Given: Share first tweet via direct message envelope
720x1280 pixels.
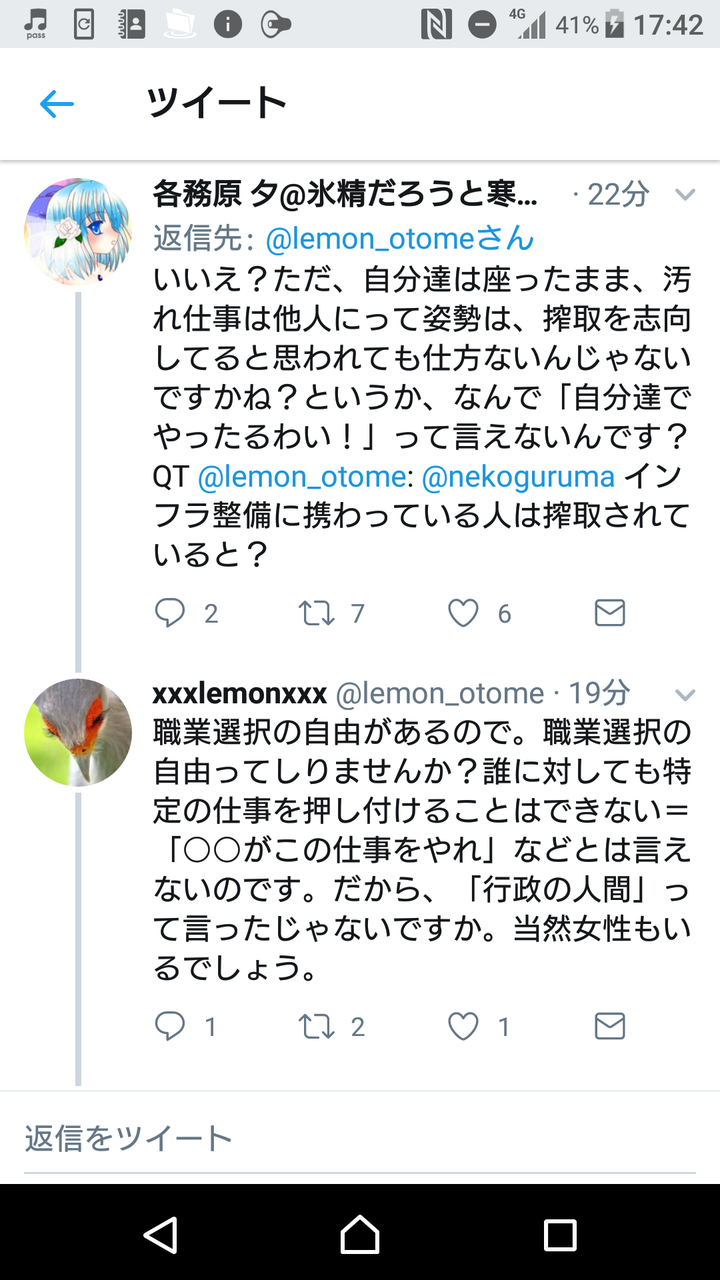Looking at the screenshot, I should [609, 613].
